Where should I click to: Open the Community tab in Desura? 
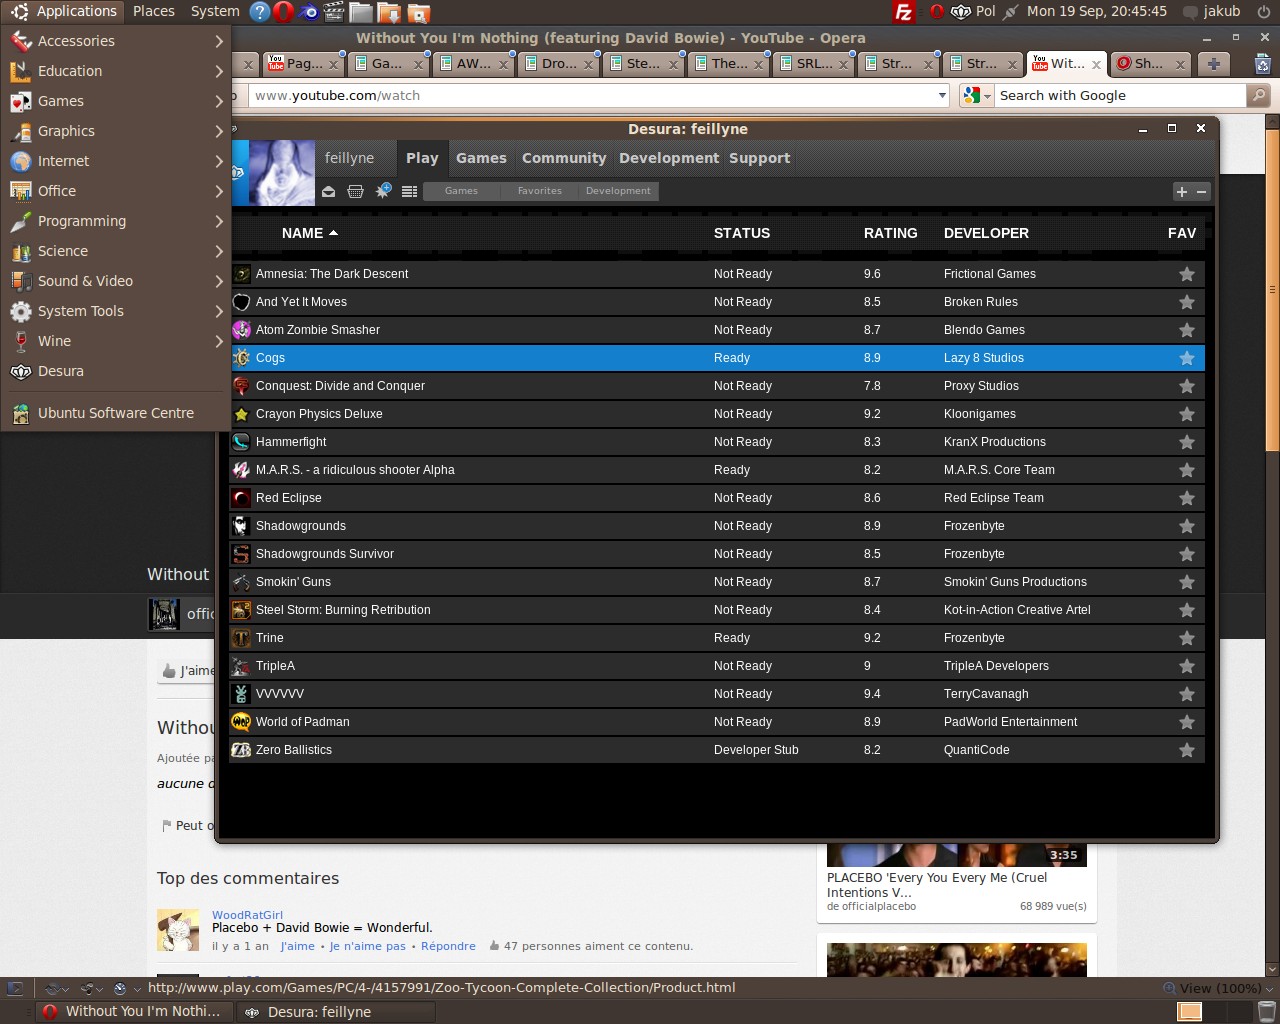click(x=564, y=158)
